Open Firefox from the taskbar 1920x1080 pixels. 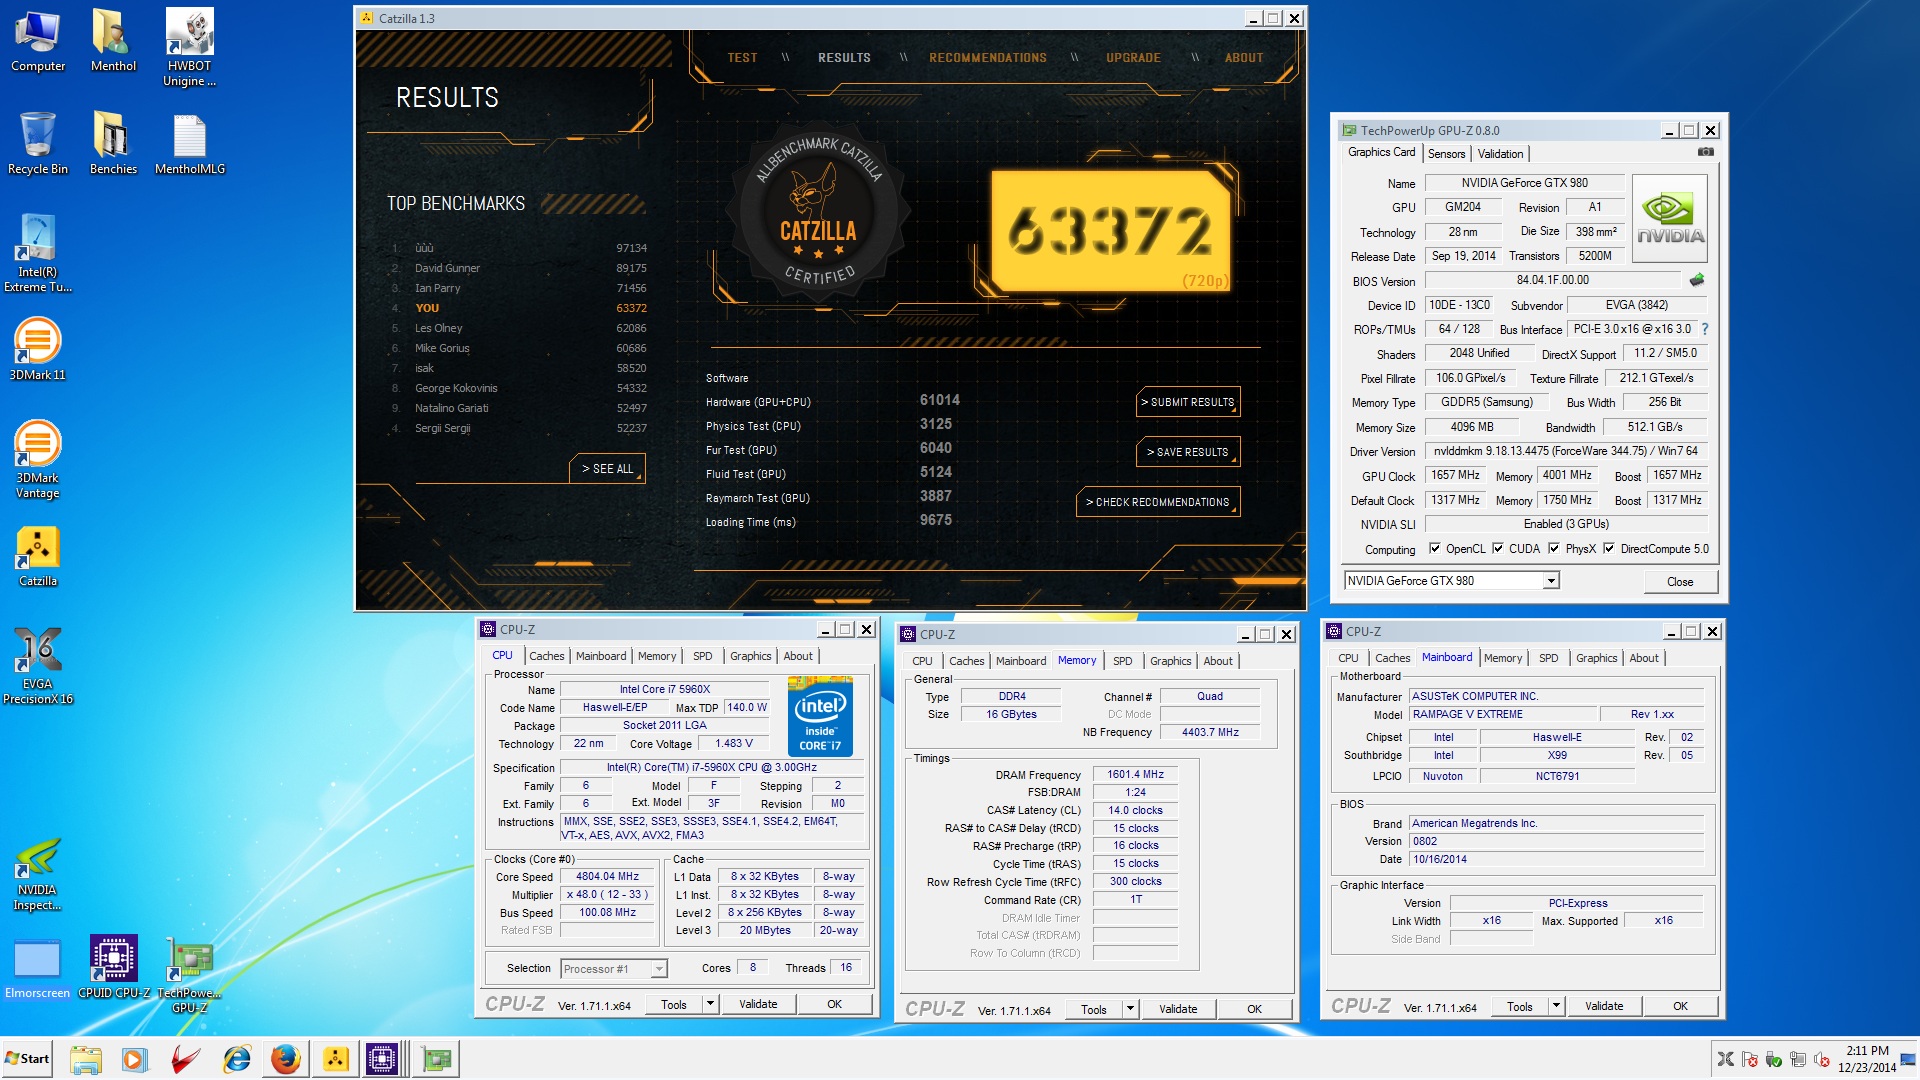point(285,1059)
